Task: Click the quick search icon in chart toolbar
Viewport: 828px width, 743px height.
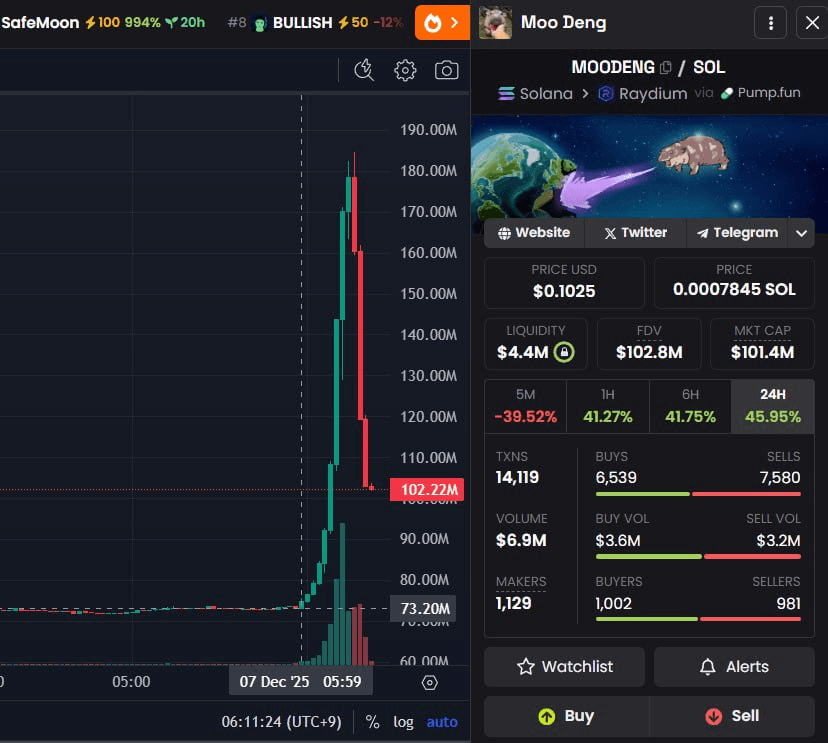Action: (x=364, y=70)
